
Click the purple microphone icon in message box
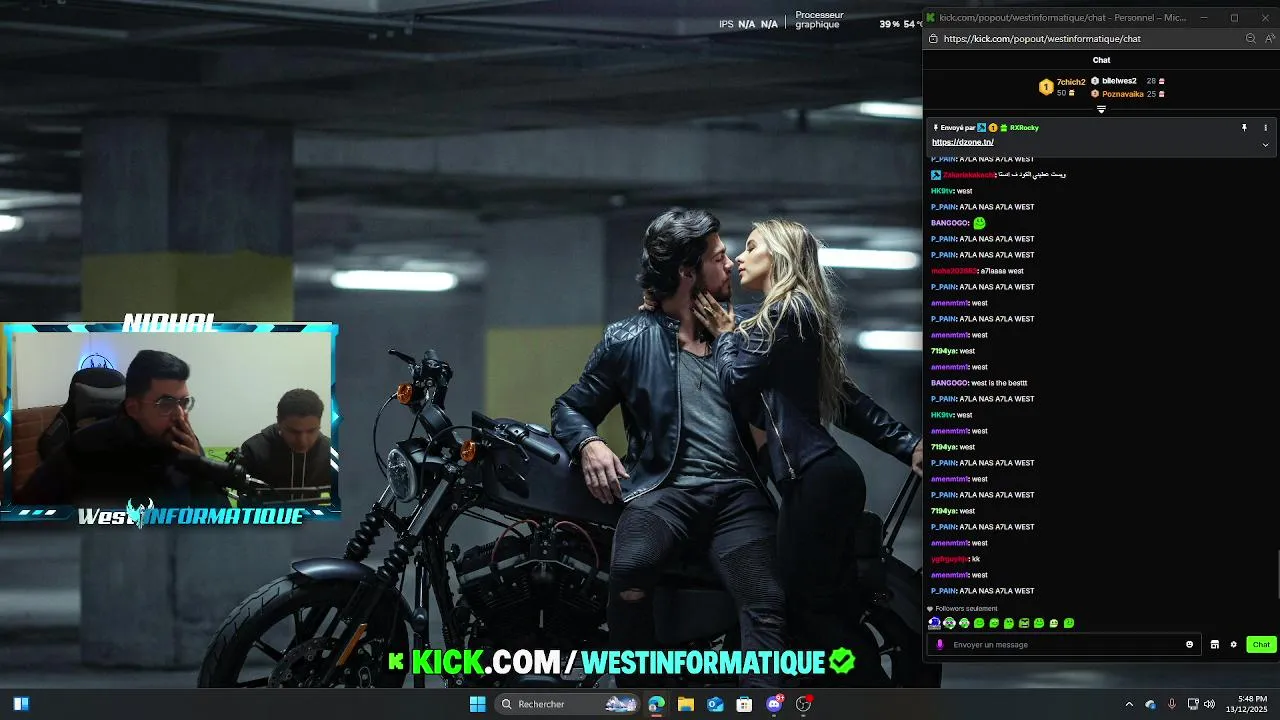pyautogui.click(x=939, y=645)
